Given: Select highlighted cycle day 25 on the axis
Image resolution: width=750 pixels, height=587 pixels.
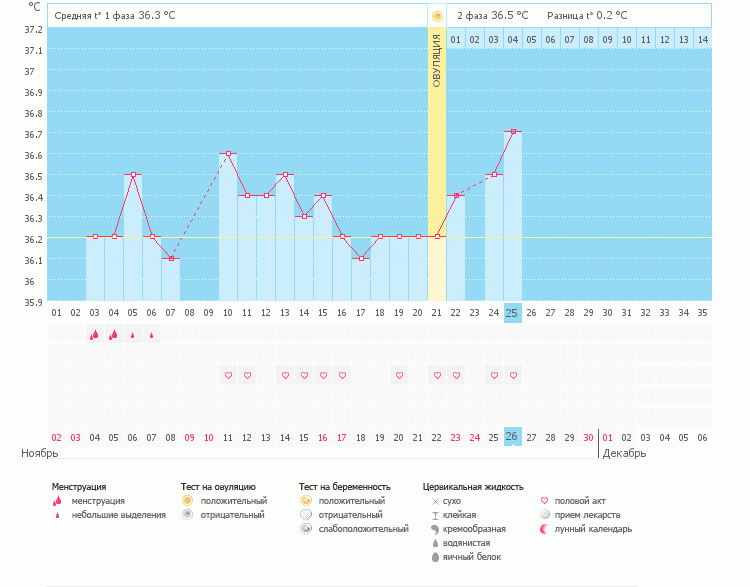Looking at the screenshot, I should pyautogui.click(x=513, y=312).
